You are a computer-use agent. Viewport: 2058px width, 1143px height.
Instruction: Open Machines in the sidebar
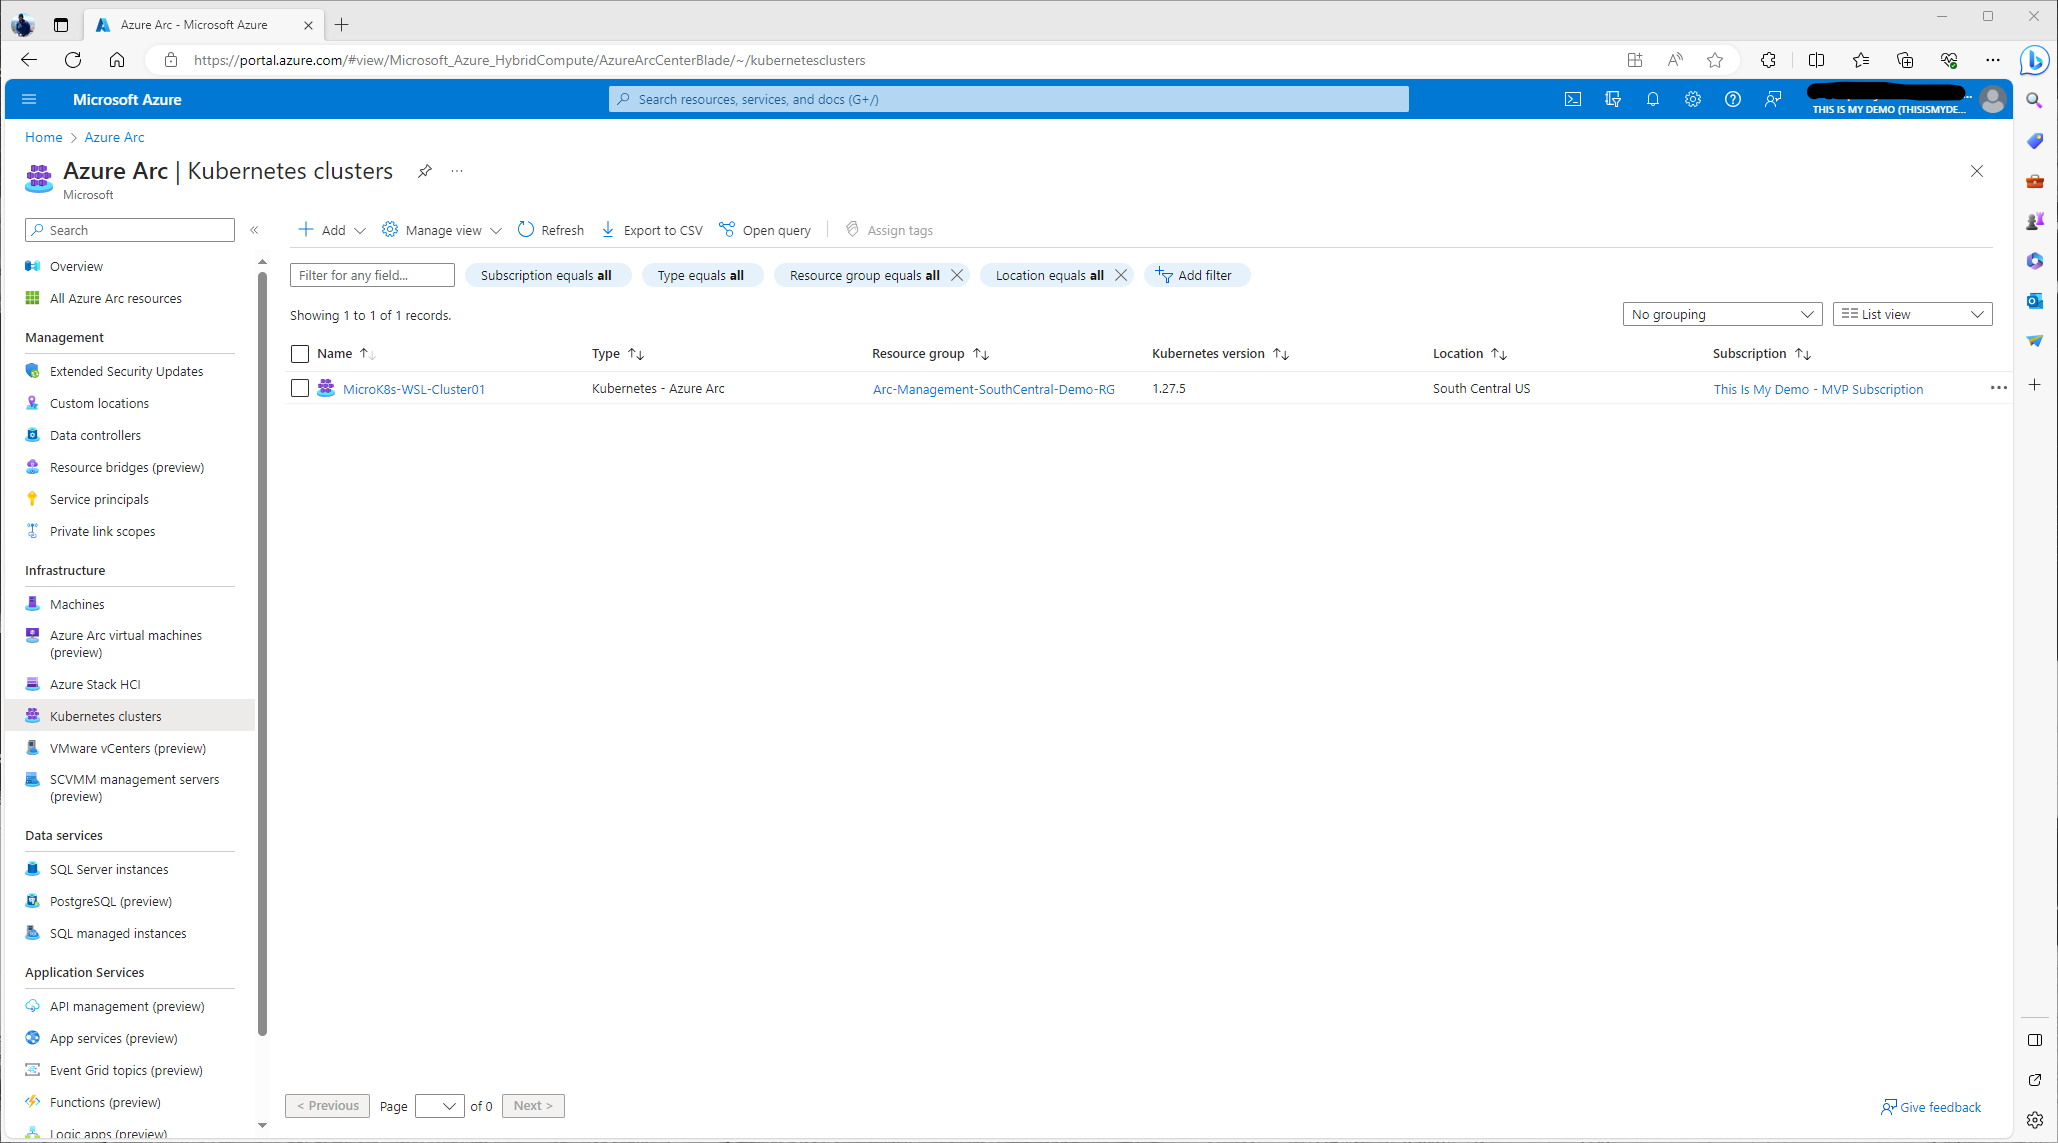(77, 604)
